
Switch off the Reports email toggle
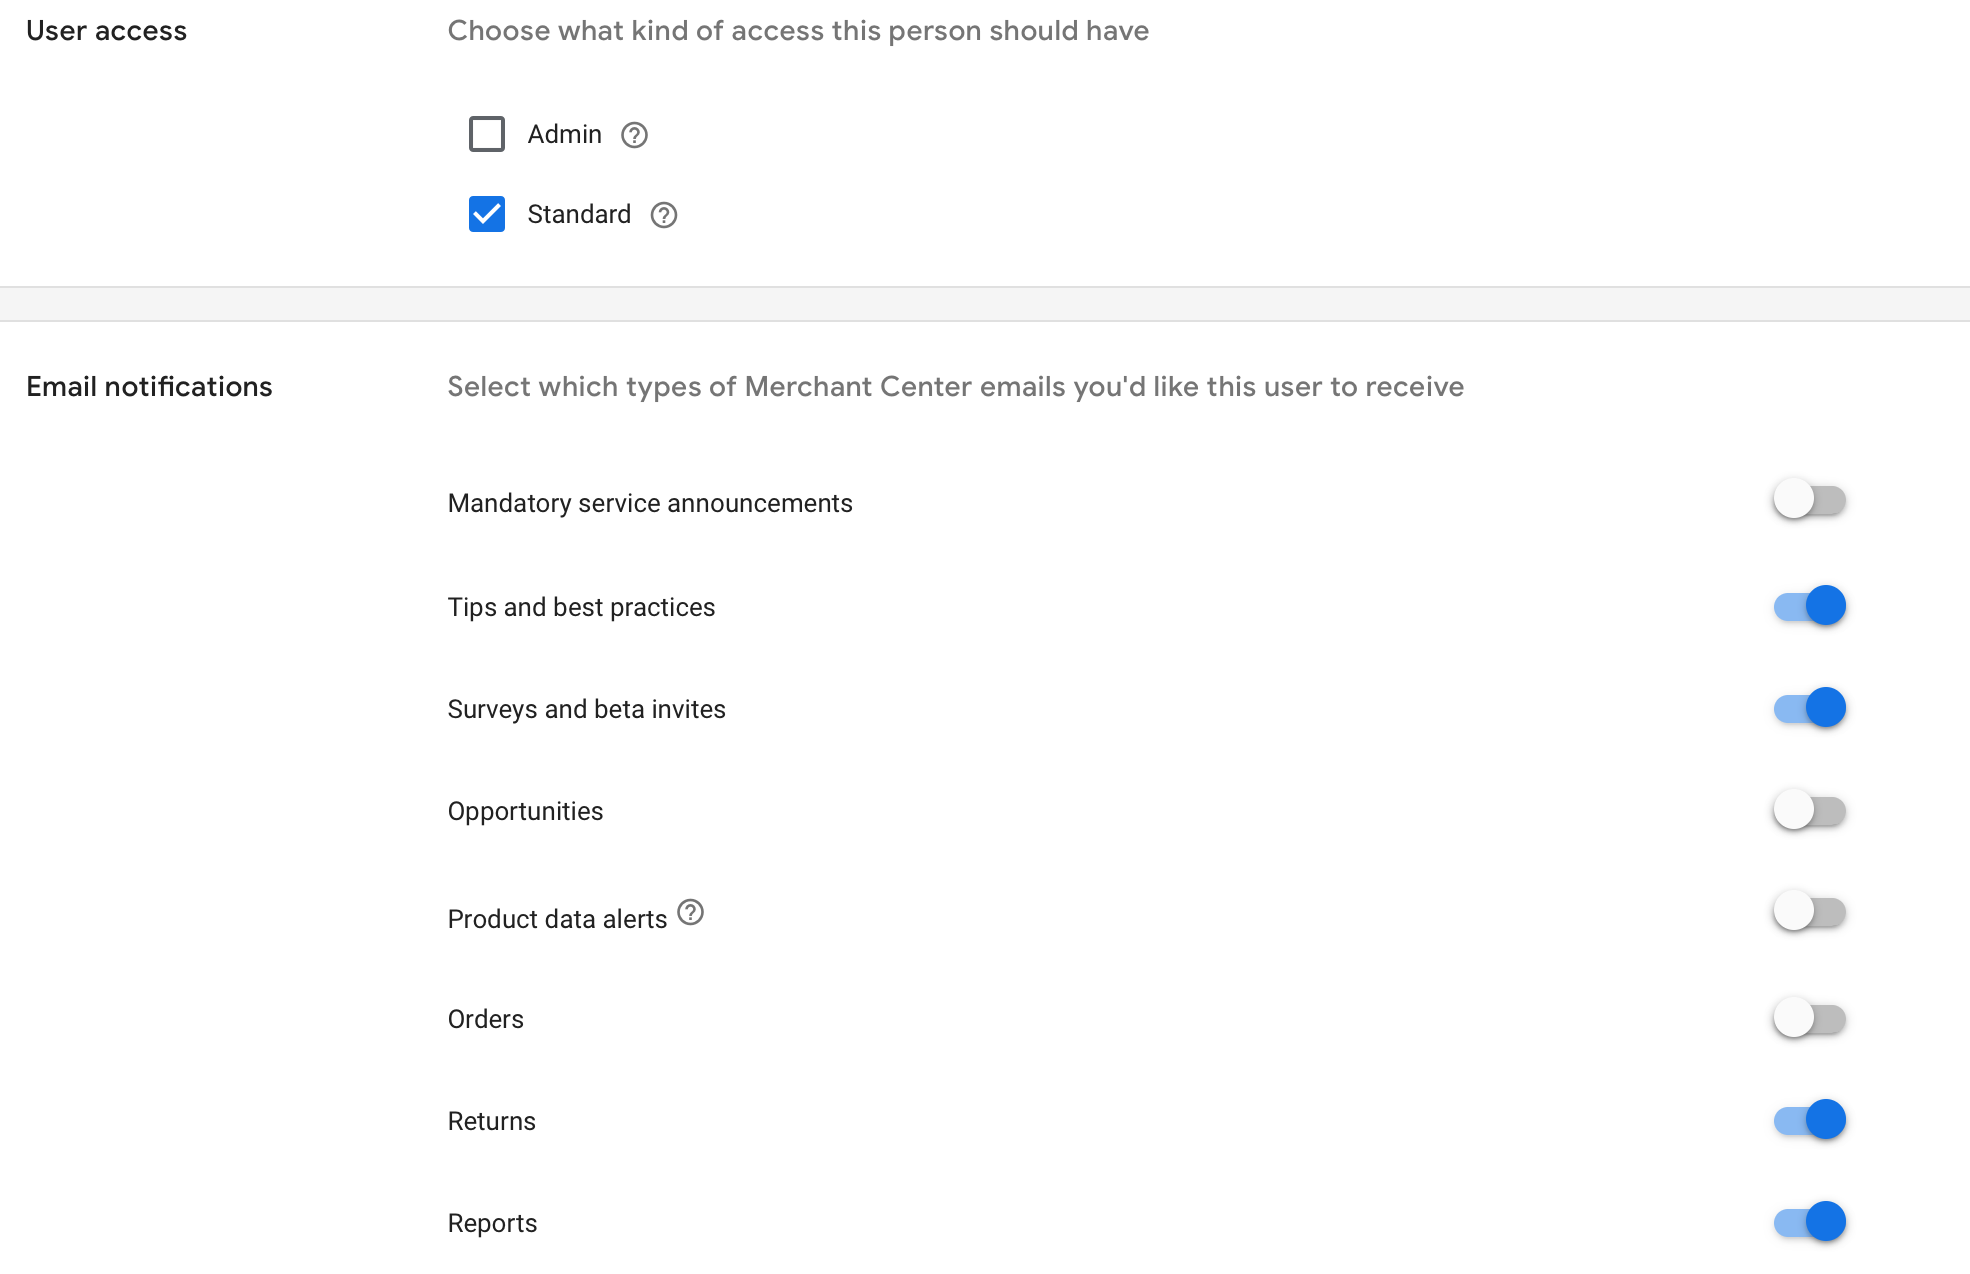point(1809,1222)
